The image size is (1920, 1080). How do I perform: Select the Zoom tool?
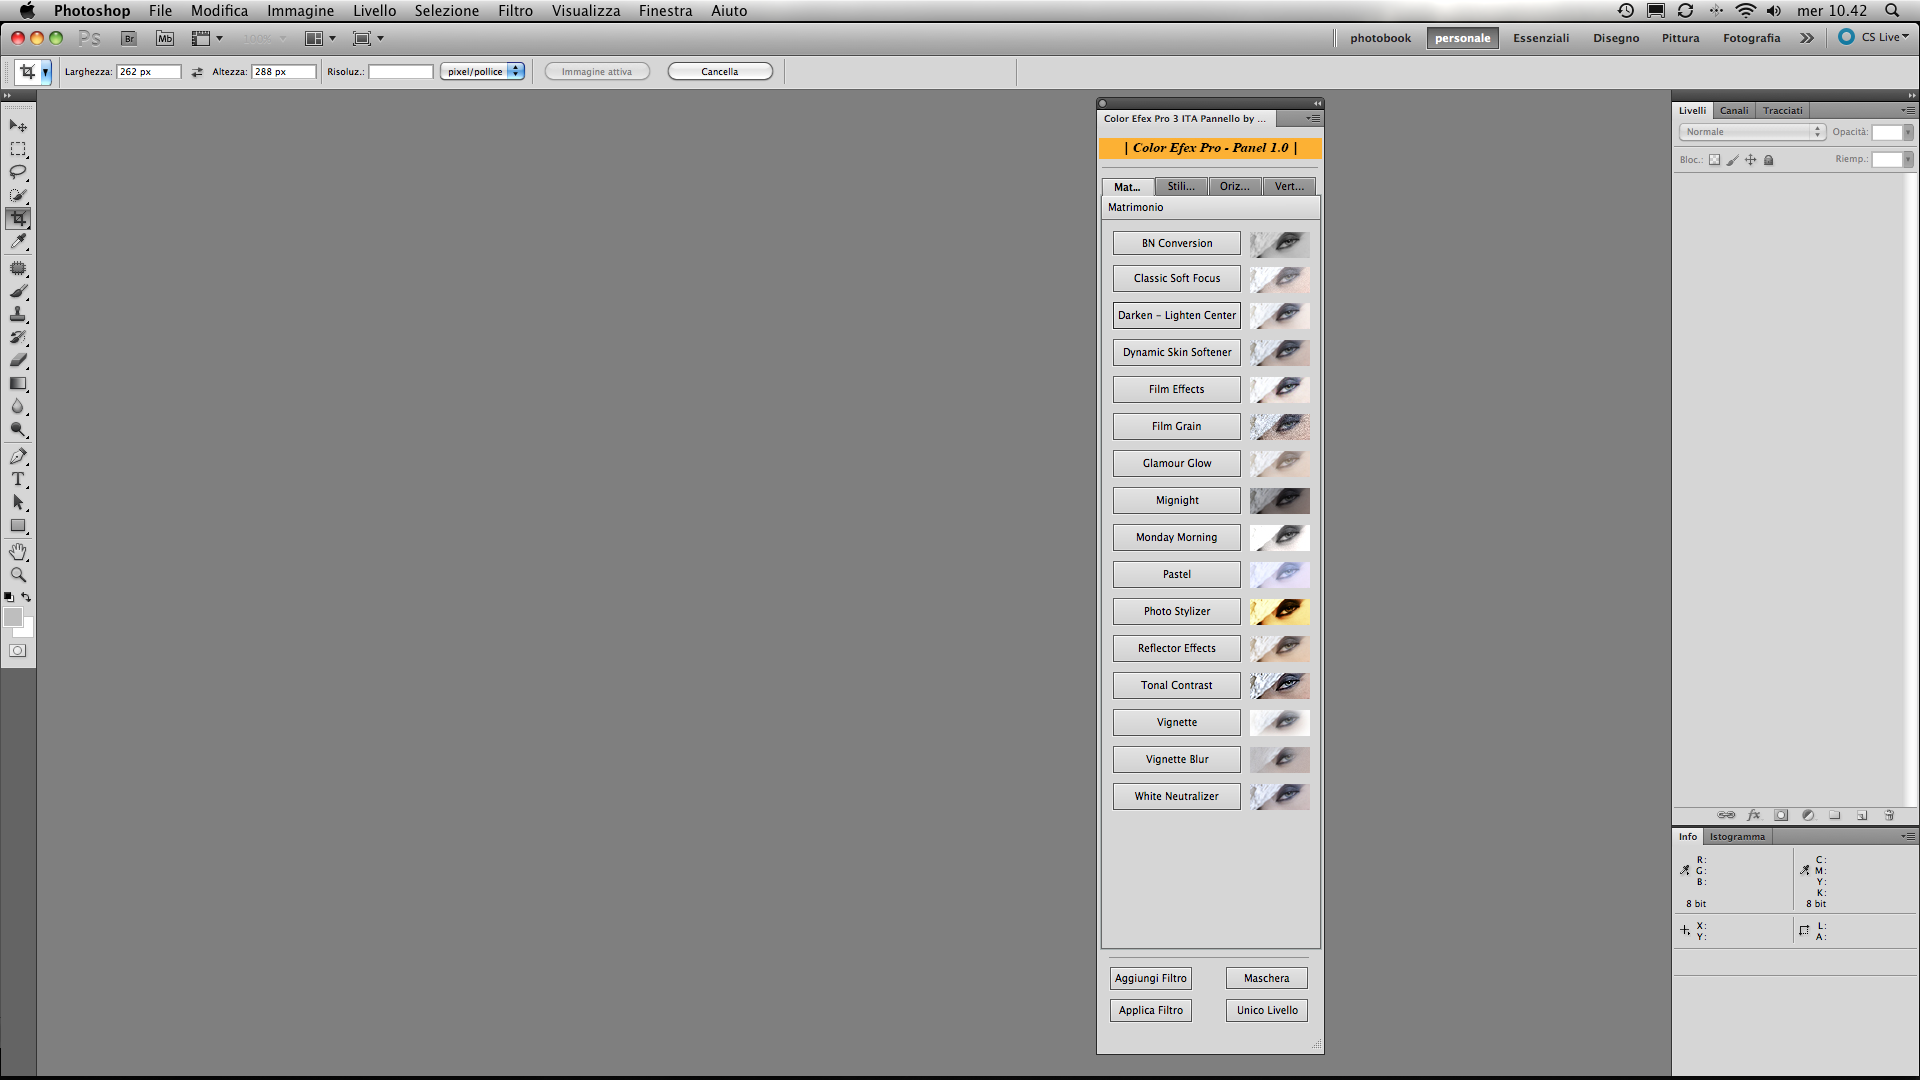click(18, 575)
